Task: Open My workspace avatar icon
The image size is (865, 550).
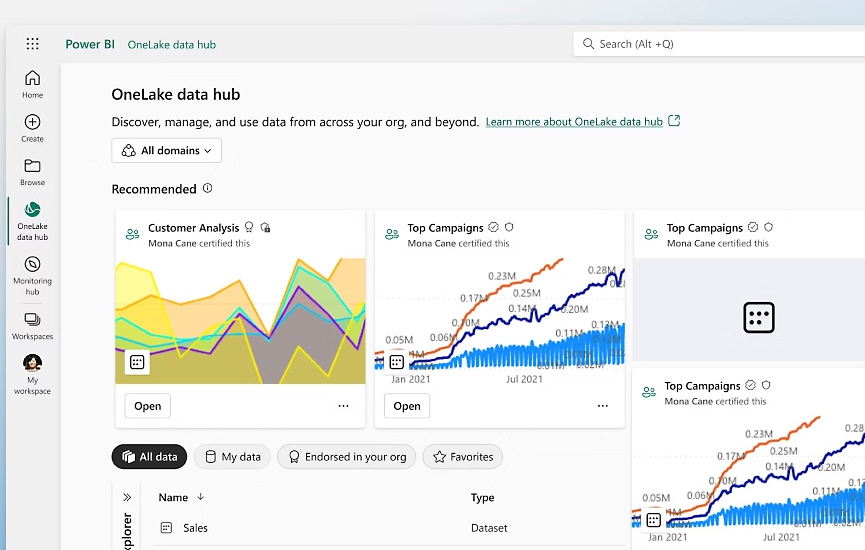Action: [32, 363]
